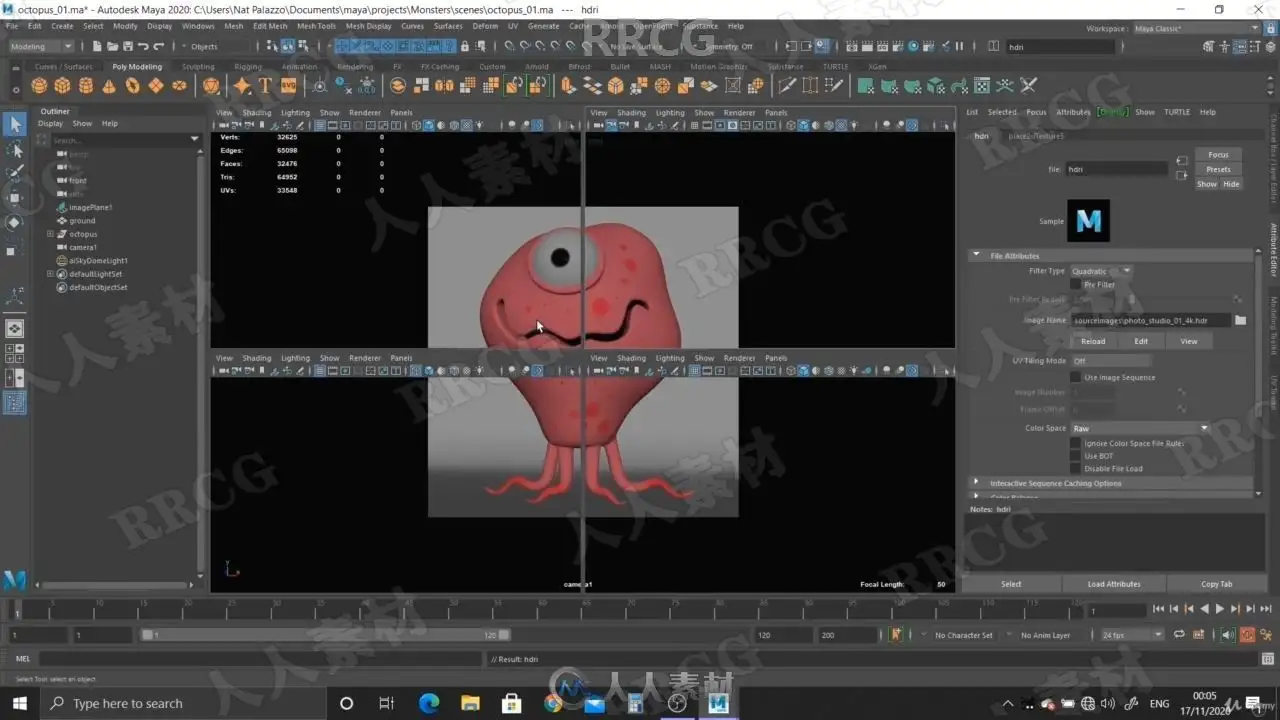1280x720 pixels.
Task: Click the Reload button for the image
Action: click(x=1093, y=341)
